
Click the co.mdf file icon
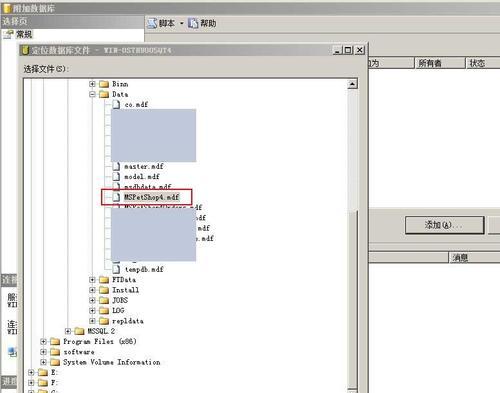click(x=116, y=104)
